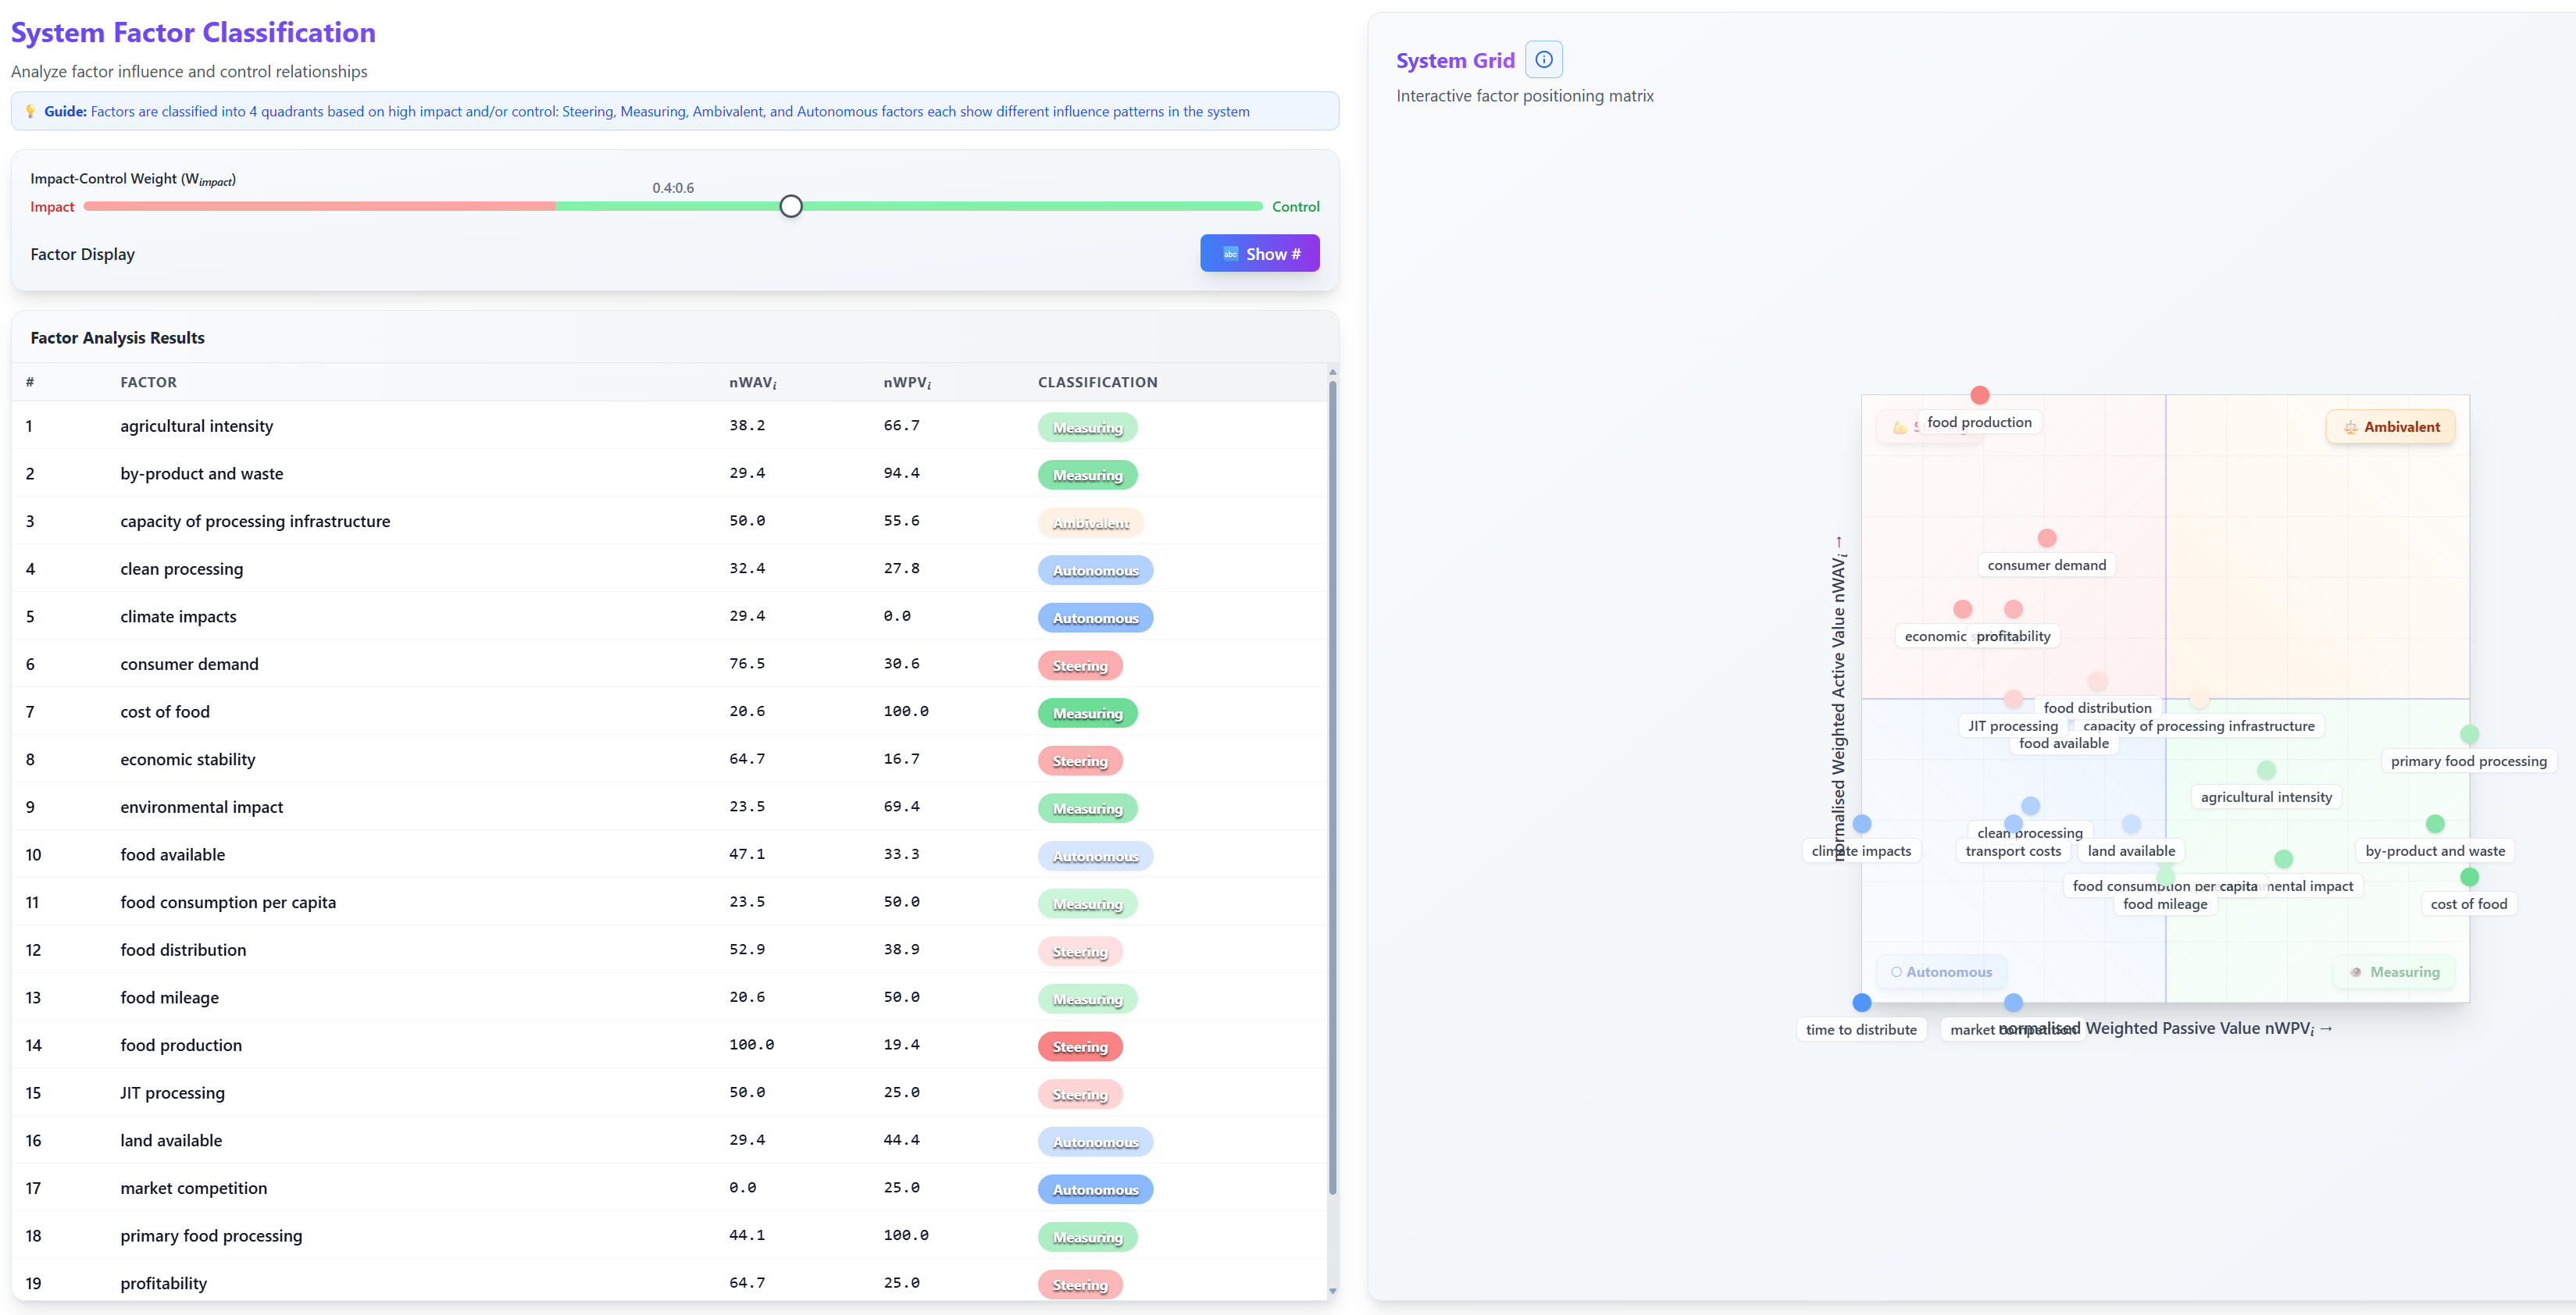
Task: Click the agricultural intensity data point
Action: tap(2266, 770)
